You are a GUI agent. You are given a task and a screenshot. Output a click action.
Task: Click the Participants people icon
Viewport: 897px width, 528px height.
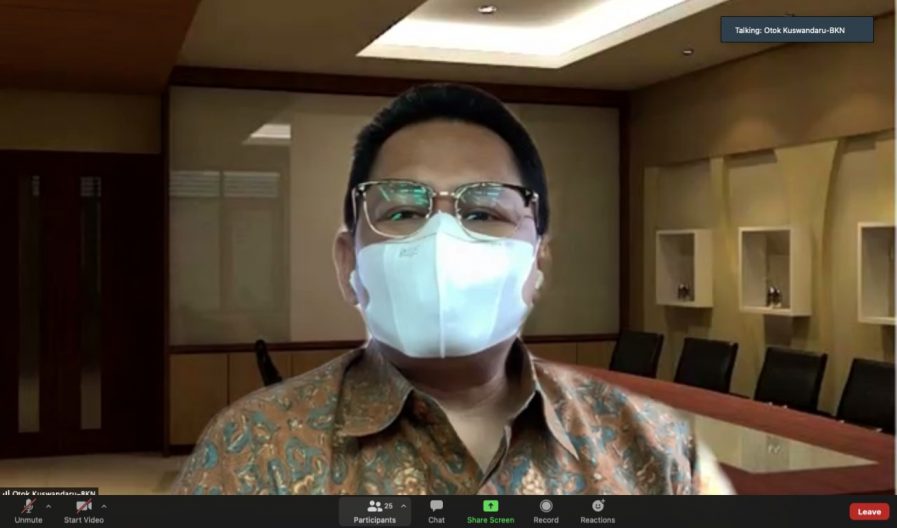tap(375, 506)
